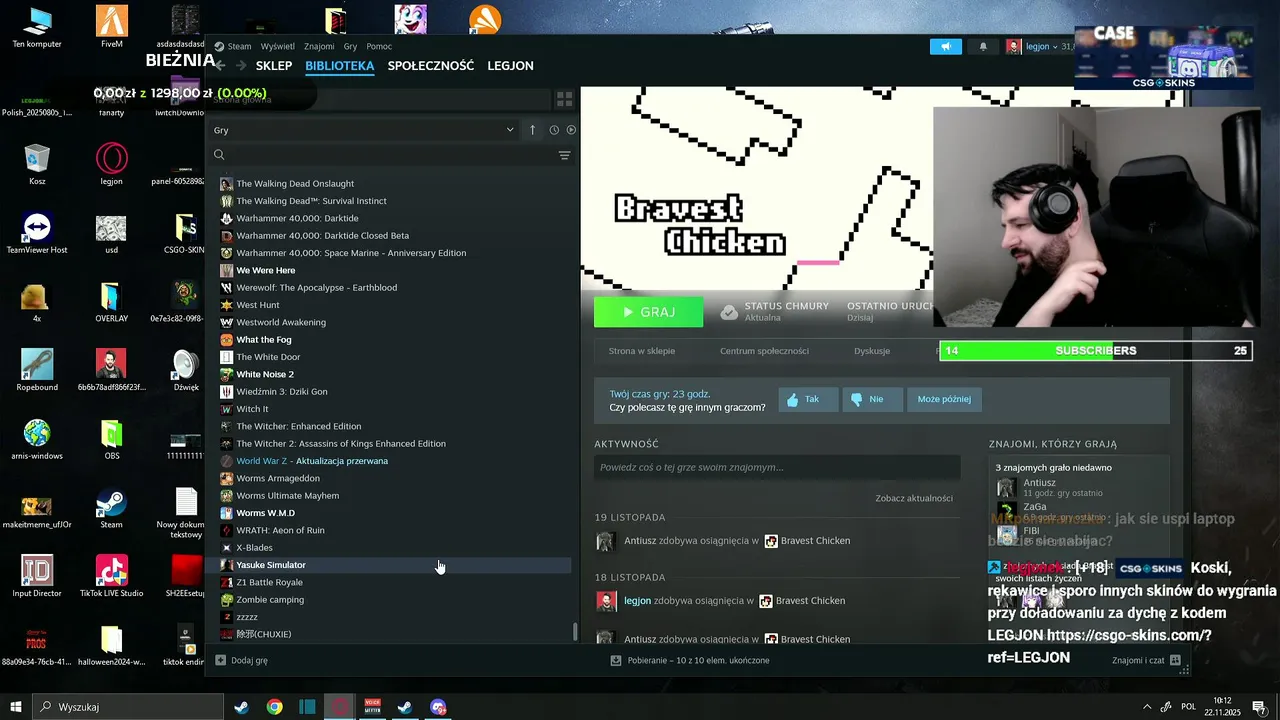Expand the Gry category dropdown
1280x720 pixels.
tap(362, 130)
